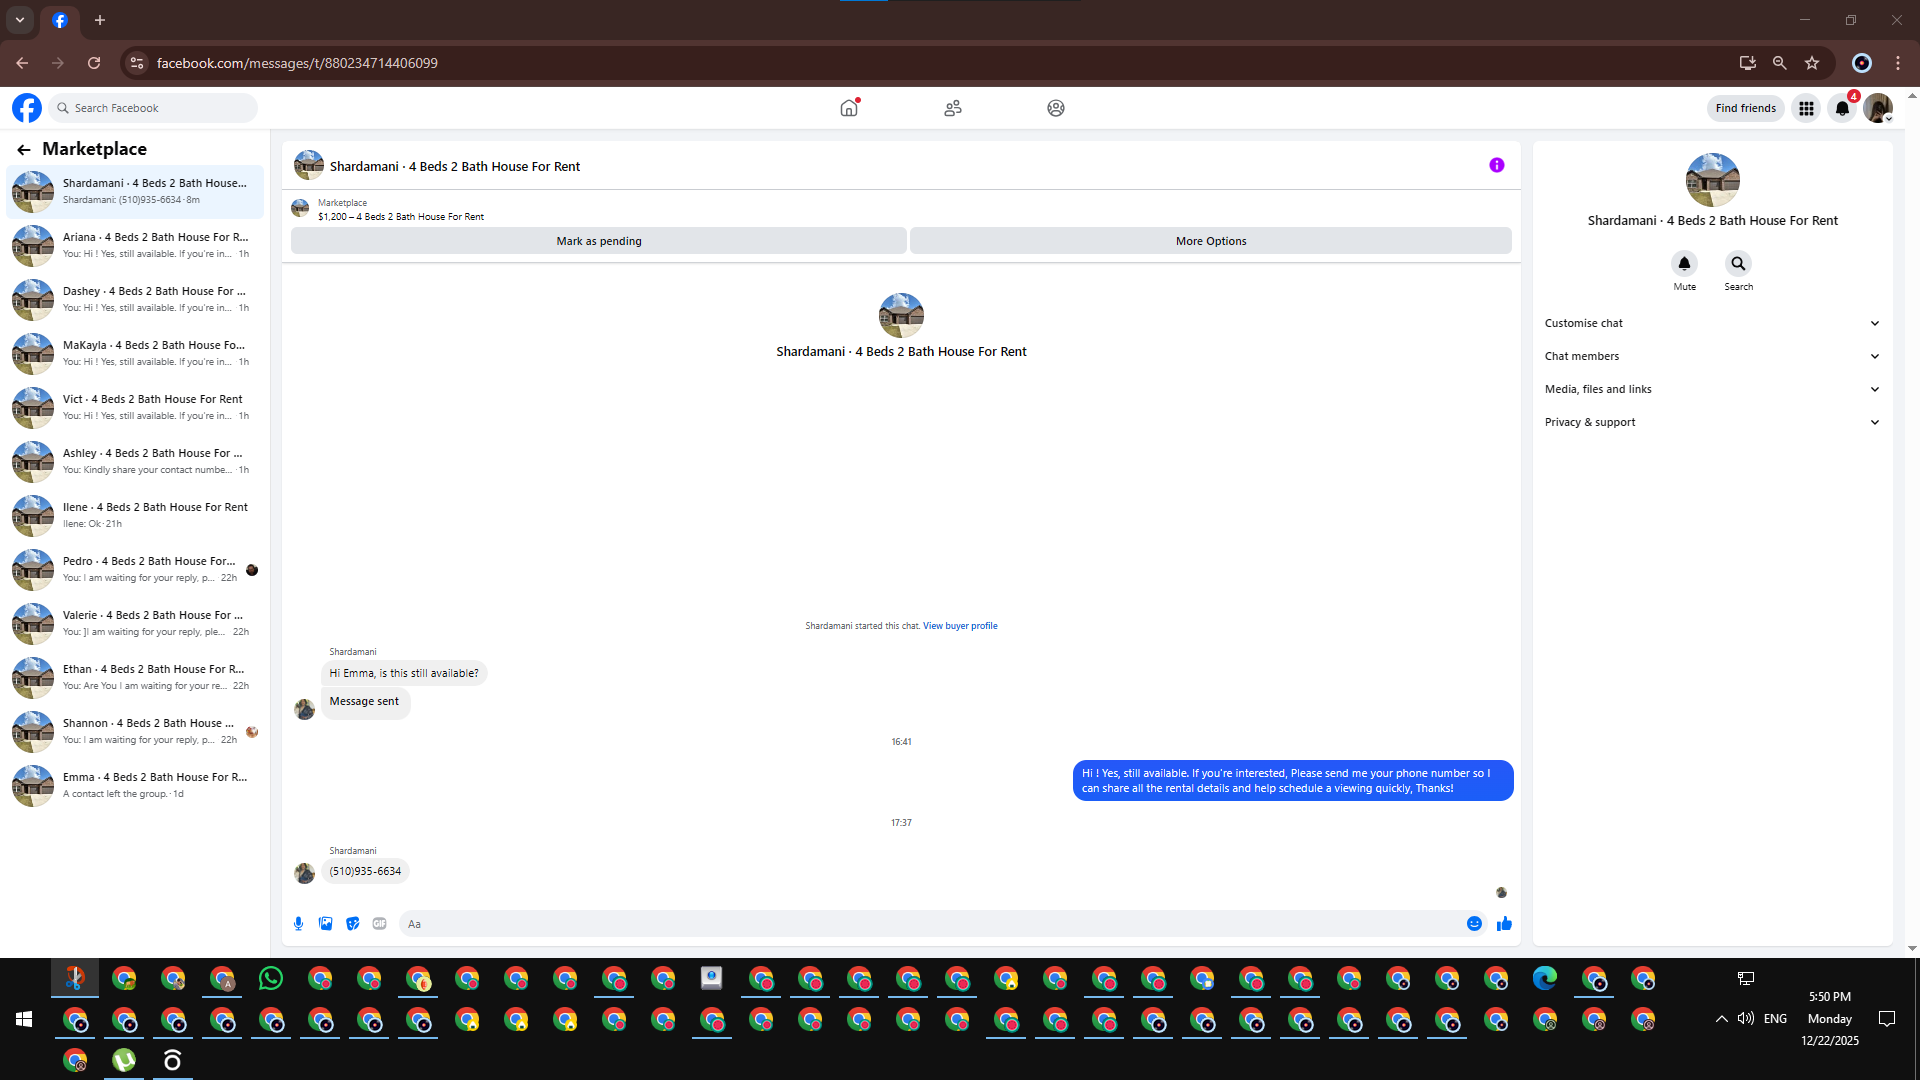Open the View buyer profile link

pos(959,626)
